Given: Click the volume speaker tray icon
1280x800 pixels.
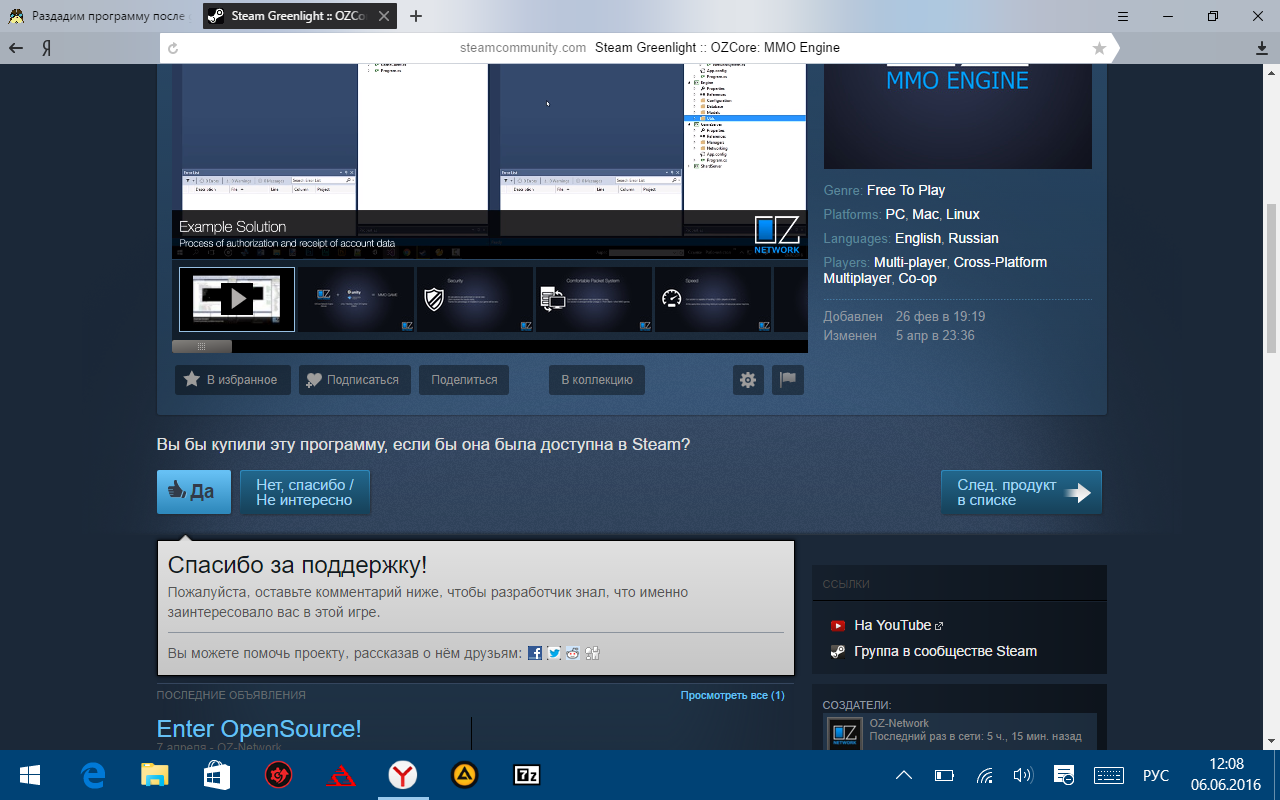Looking at the screenshot, I should click(1023, 775).
